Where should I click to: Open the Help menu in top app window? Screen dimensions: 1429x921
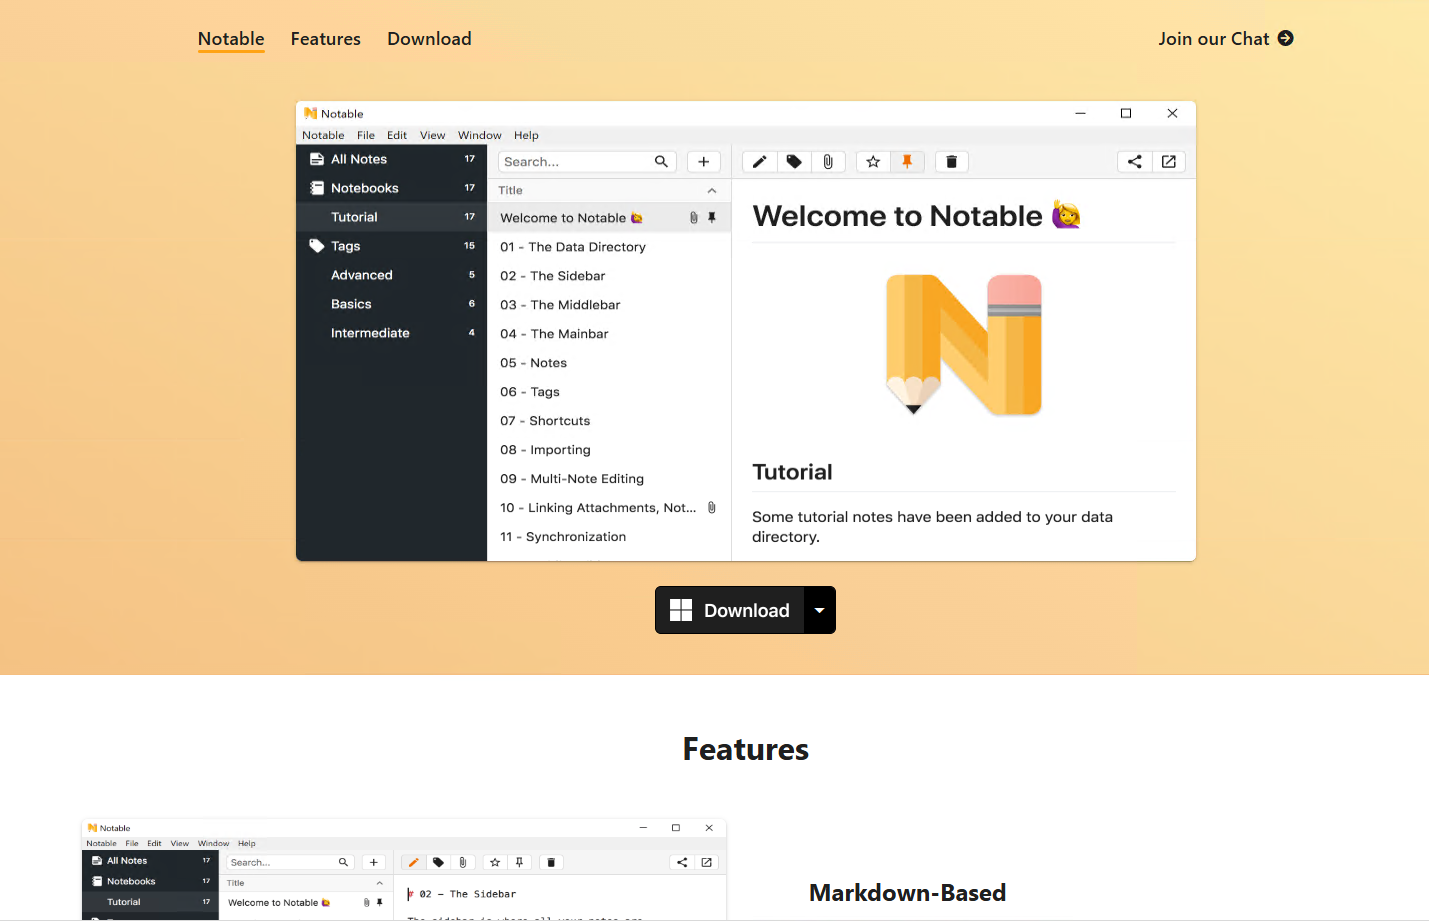(x=526, y=135)
